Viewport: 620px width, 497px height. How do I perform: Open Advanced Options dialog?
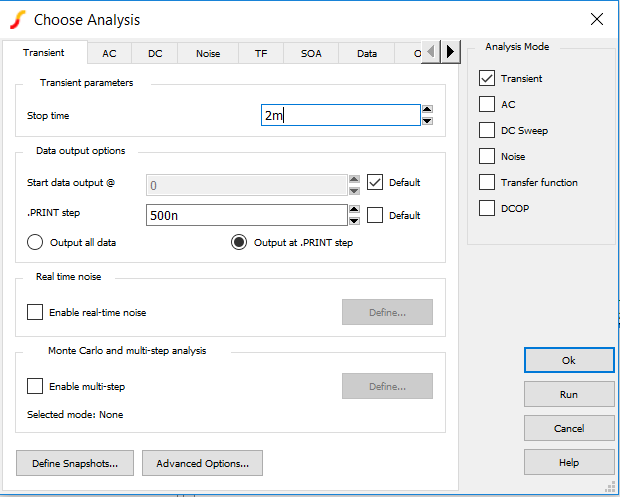202,463
